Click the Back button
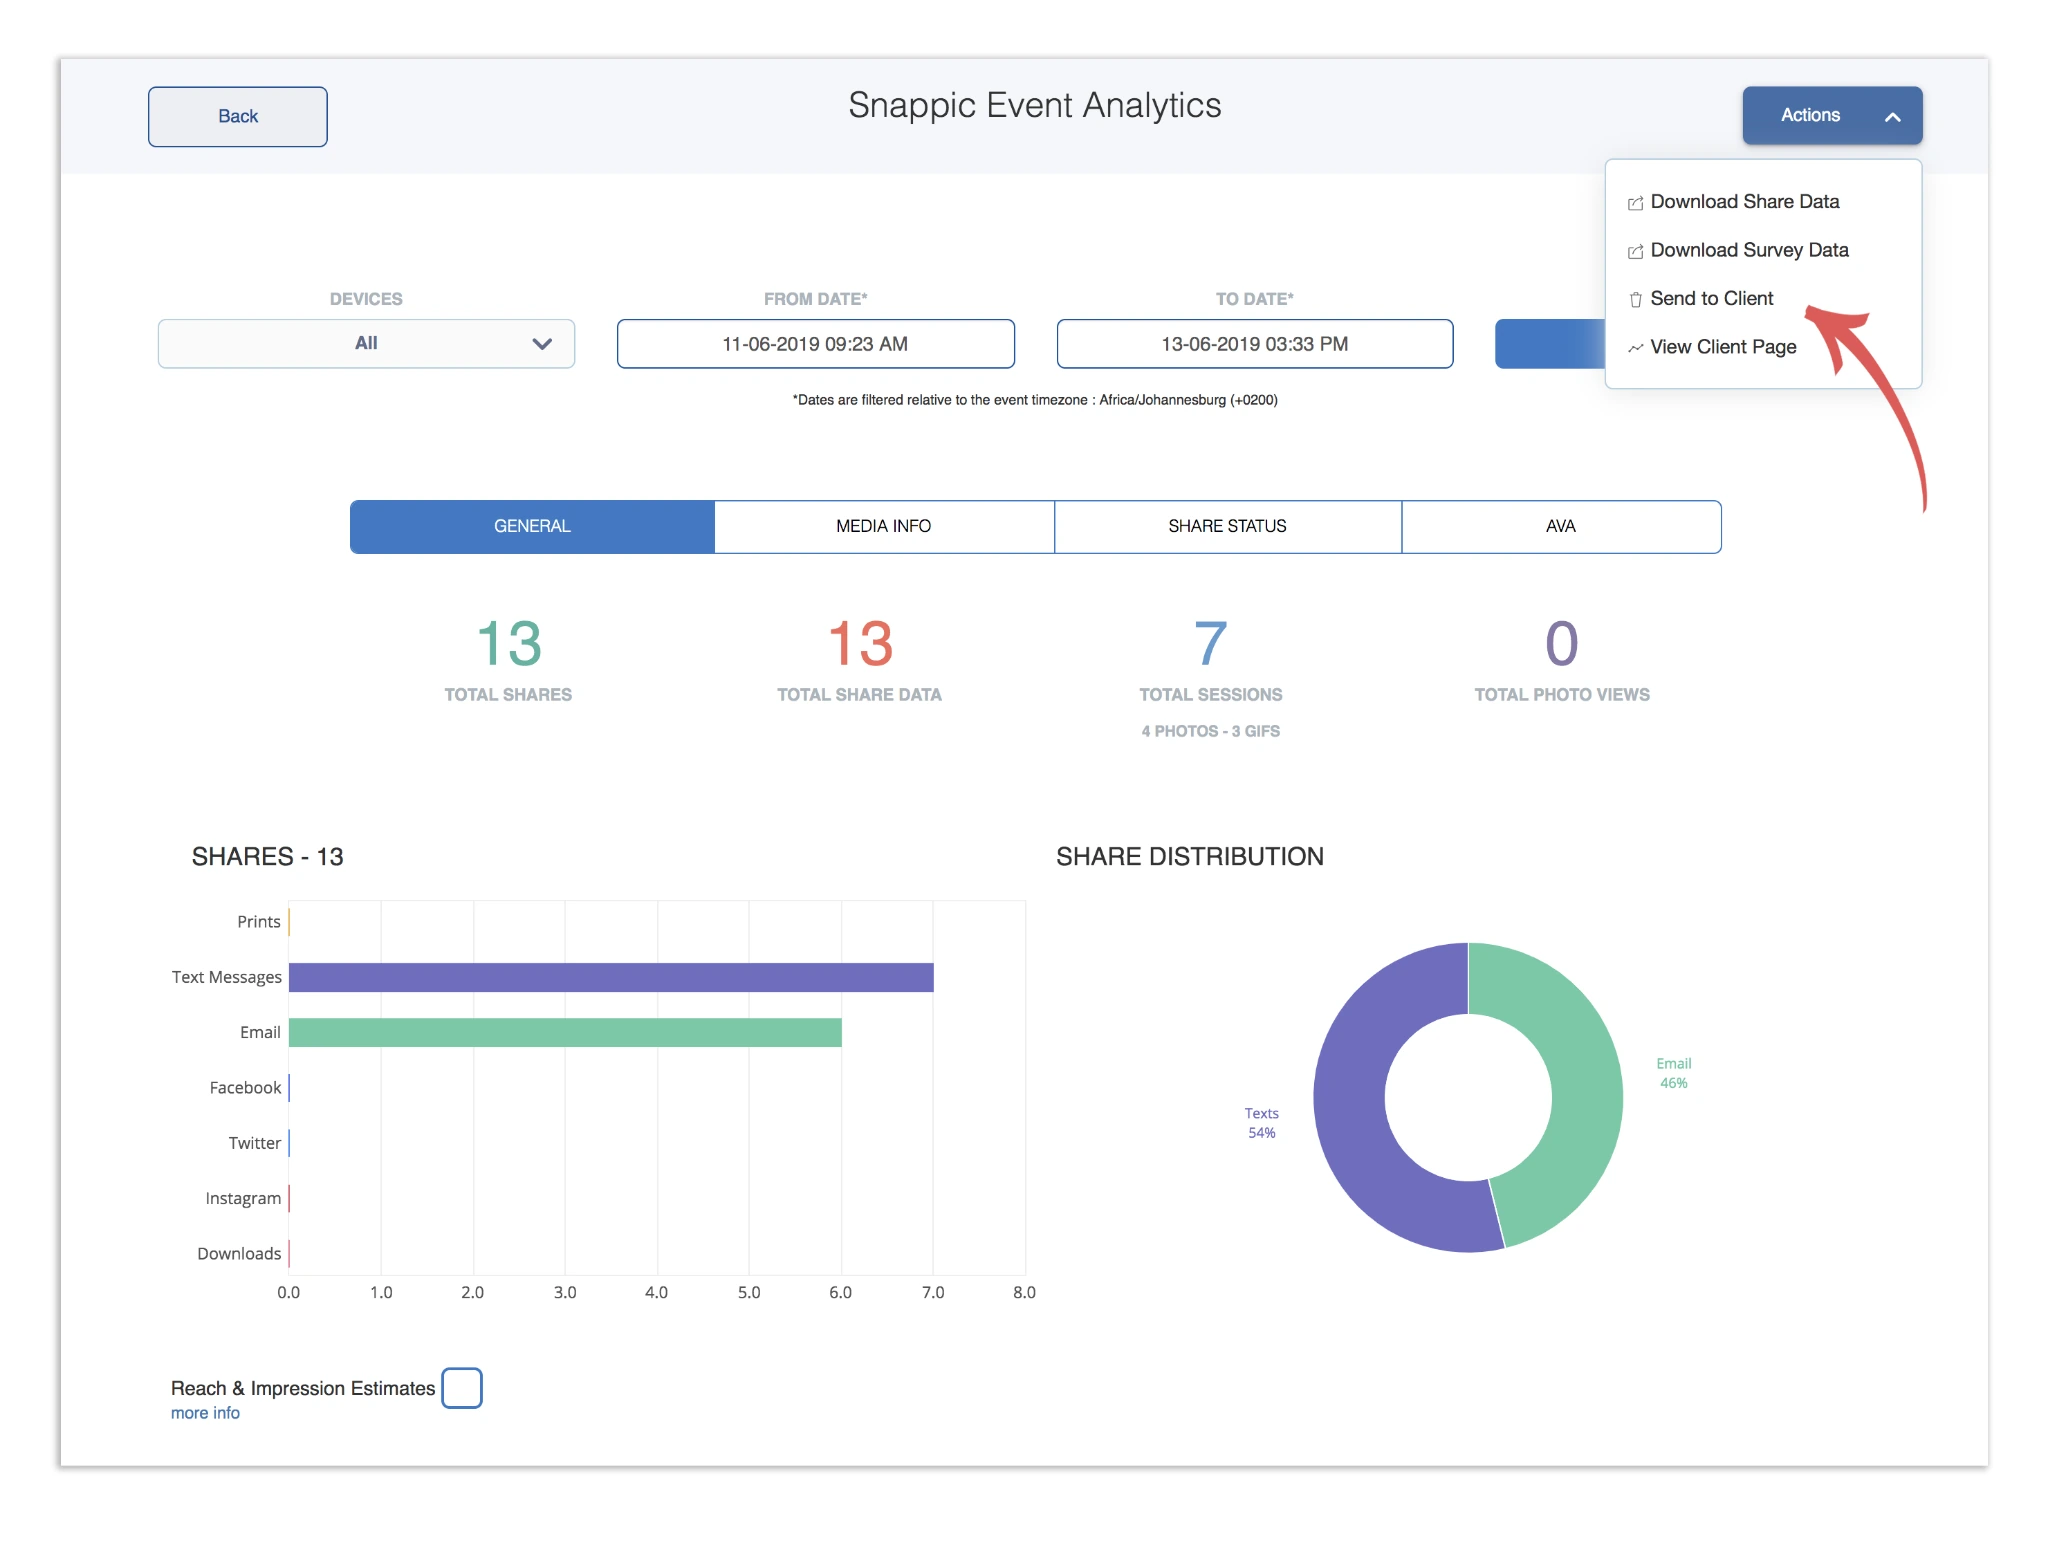2048x1554 pixels. coord(238,116)
